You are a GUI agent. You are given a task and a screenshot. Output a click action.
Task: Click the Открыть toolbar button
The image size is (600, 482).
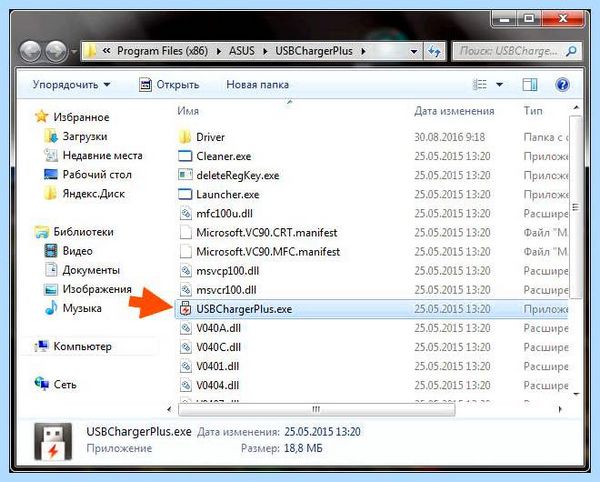click(x=169, y=85)
